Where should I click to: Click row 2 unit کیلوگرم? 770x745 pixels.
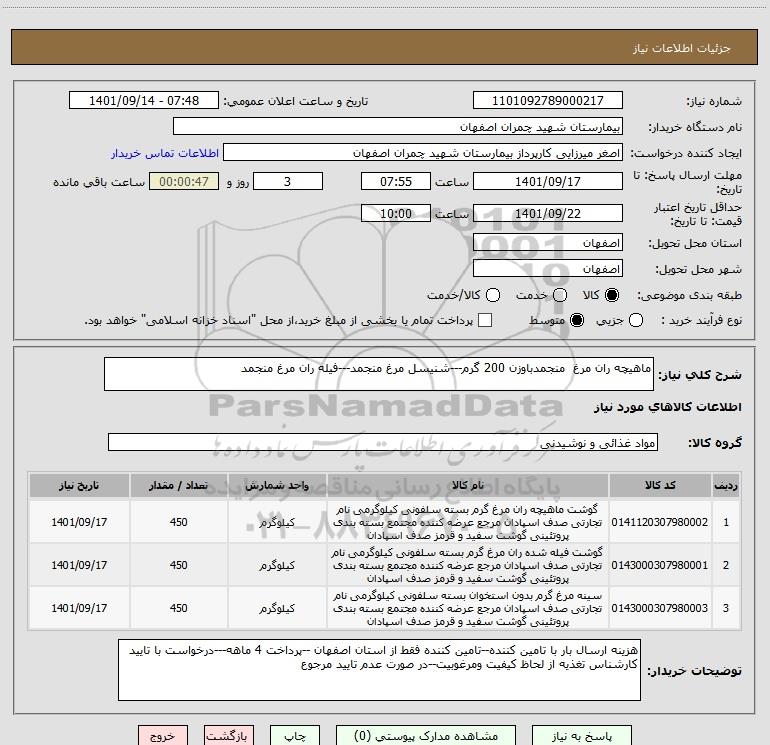[x=277, y=566]
